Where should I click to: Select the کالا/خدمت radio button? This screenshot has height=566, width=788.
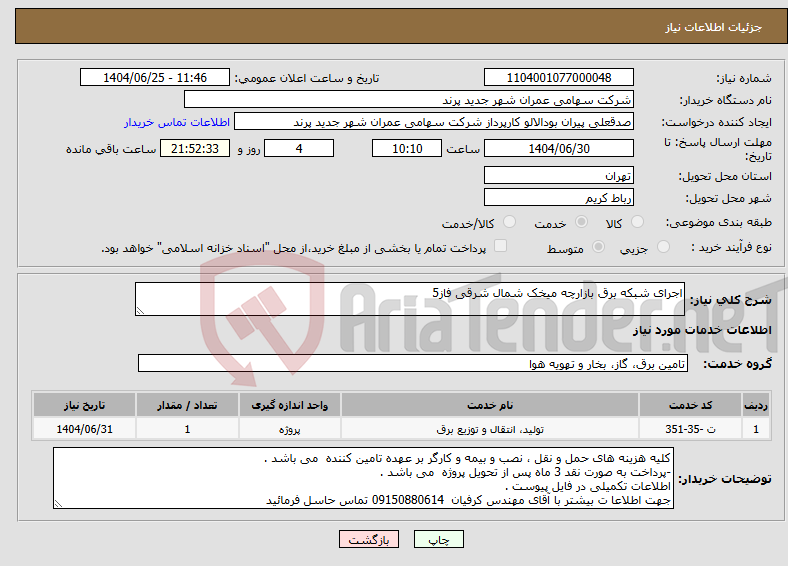pos(509,222)
